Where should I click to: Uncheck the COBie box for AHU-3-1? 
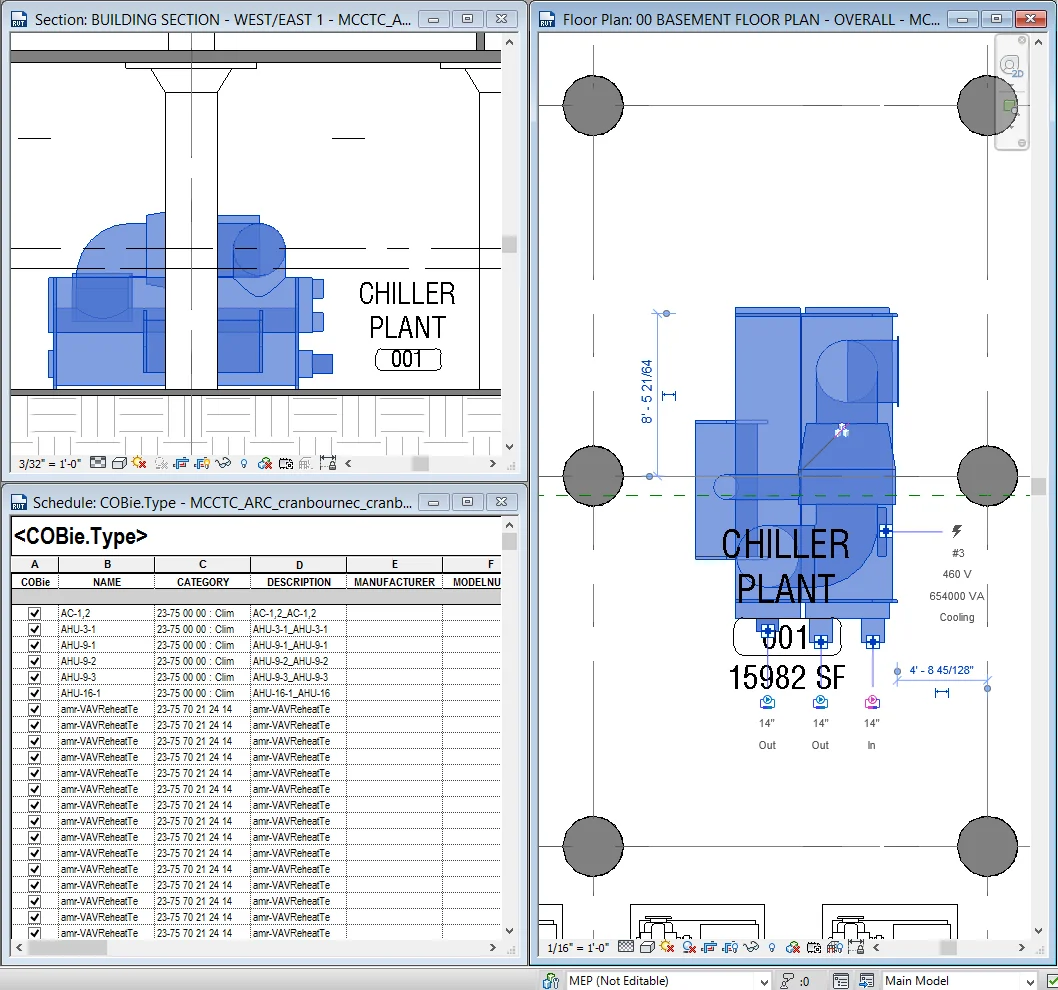coord(34,630)
